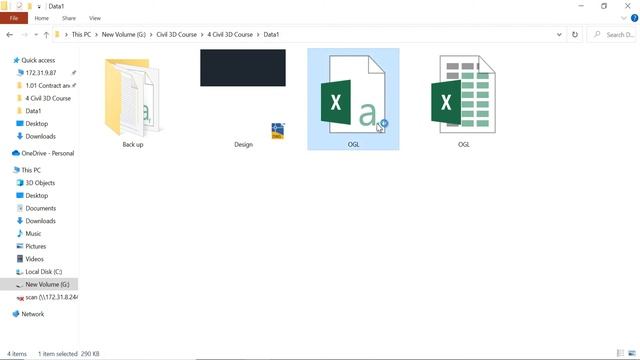
Task: Open the OGL spreadsheet with green table
Action: 463,100
